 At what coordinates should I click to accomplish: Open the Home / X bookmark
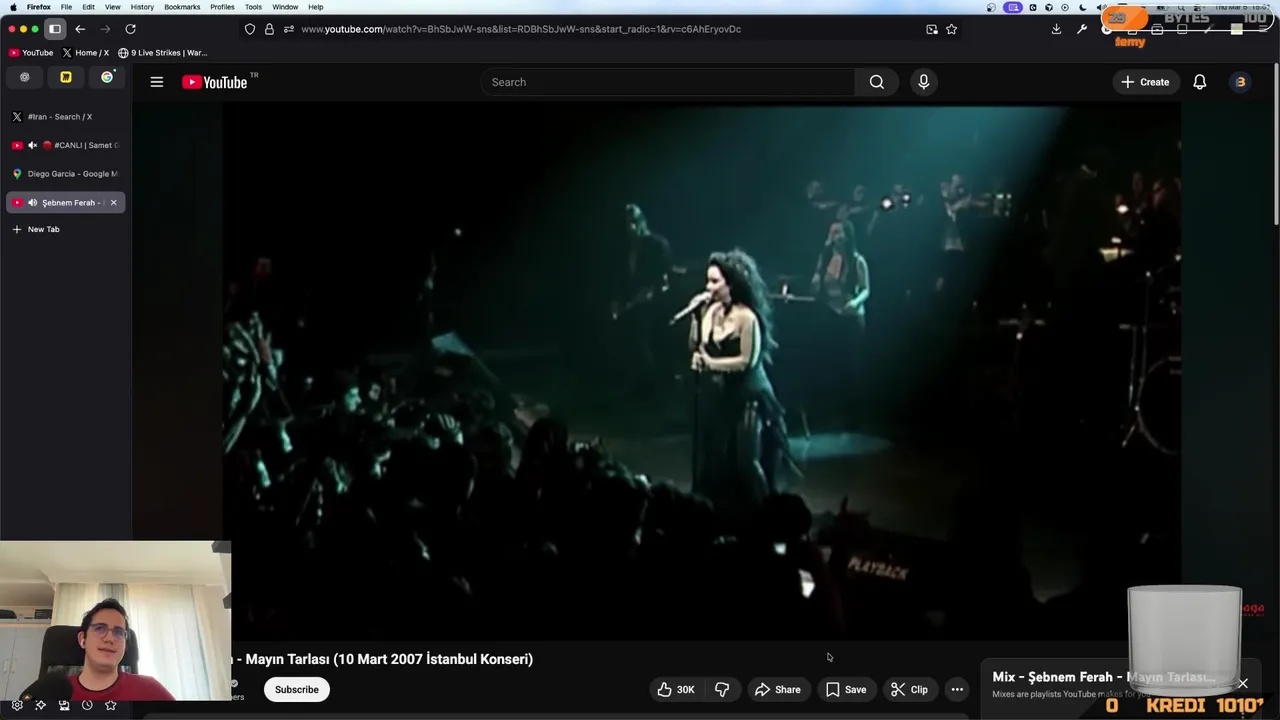pyautogui.click(x=86, y=52)
